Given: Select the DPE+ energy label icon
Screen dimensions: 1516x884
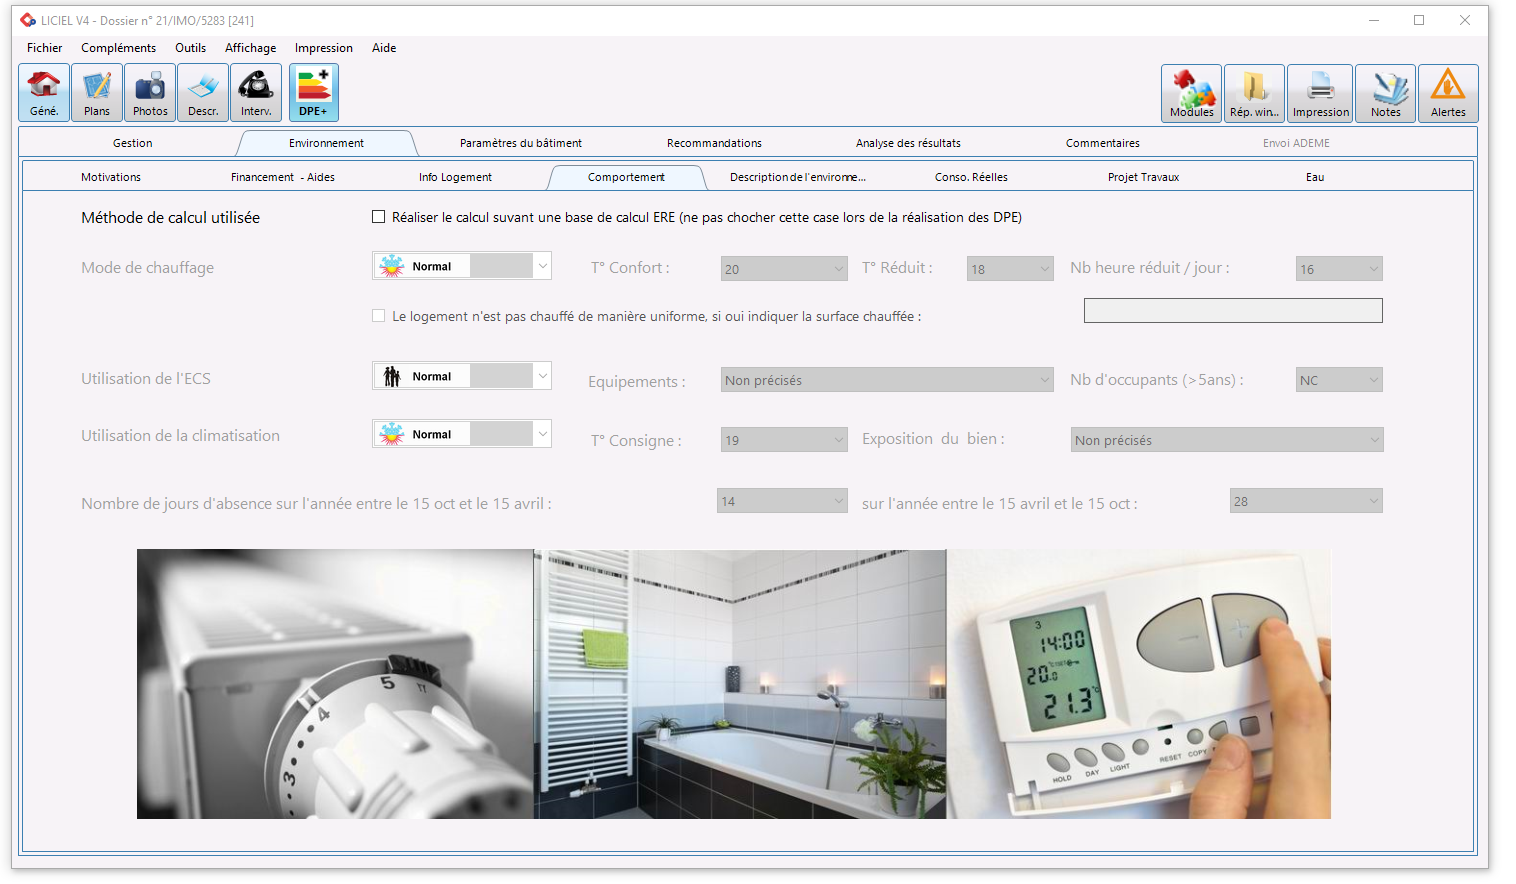Looking at the screenshot, I should (314, 93).
